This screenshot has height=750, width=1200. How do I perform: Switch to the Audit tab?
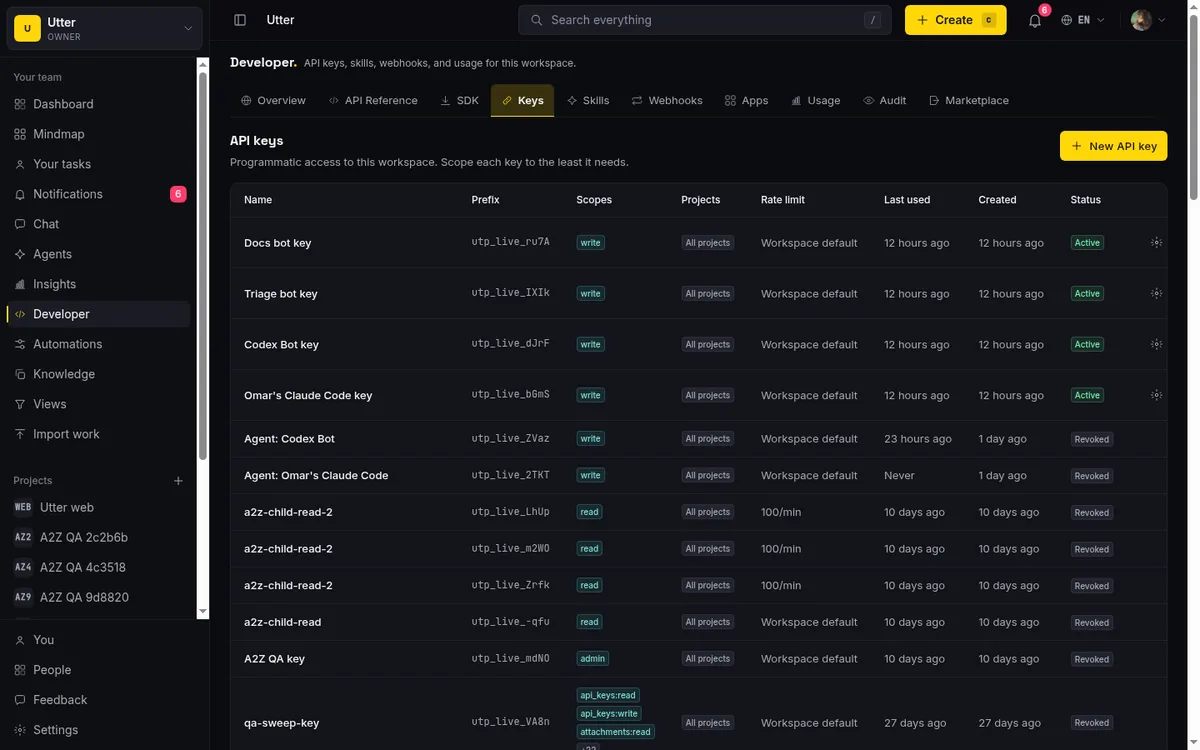tap(884, 100)
